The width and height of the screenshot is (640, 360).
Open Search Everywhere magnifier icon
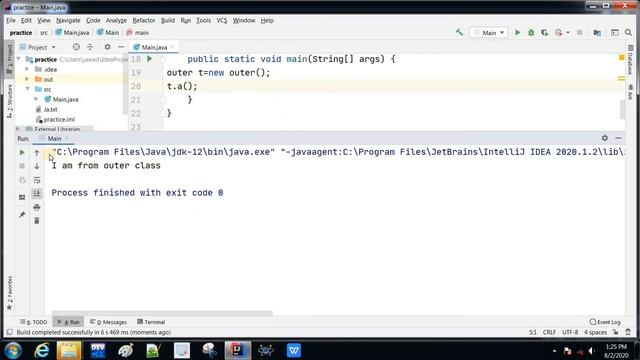[628, 32]
